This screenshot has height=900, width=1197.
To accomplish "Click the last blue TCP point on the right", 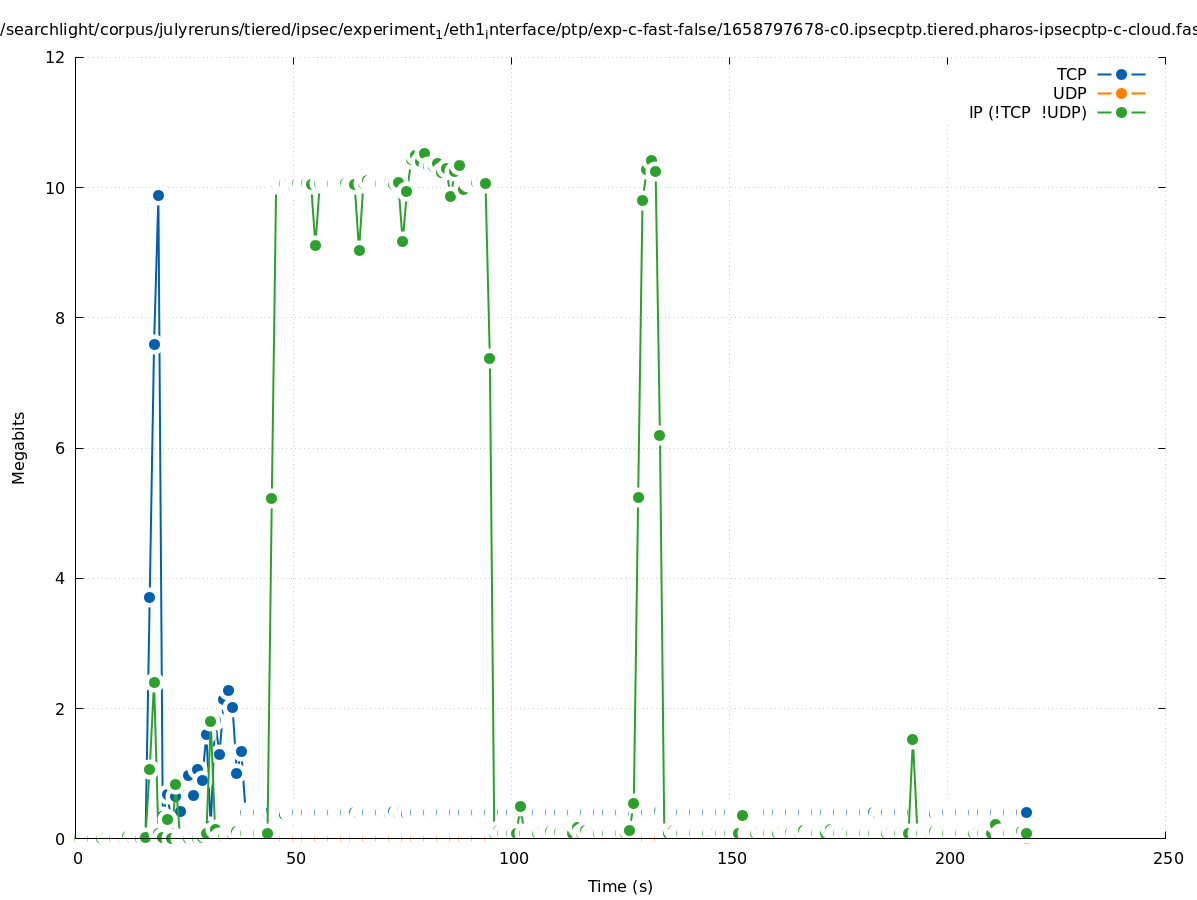I will click(1026, 812).
